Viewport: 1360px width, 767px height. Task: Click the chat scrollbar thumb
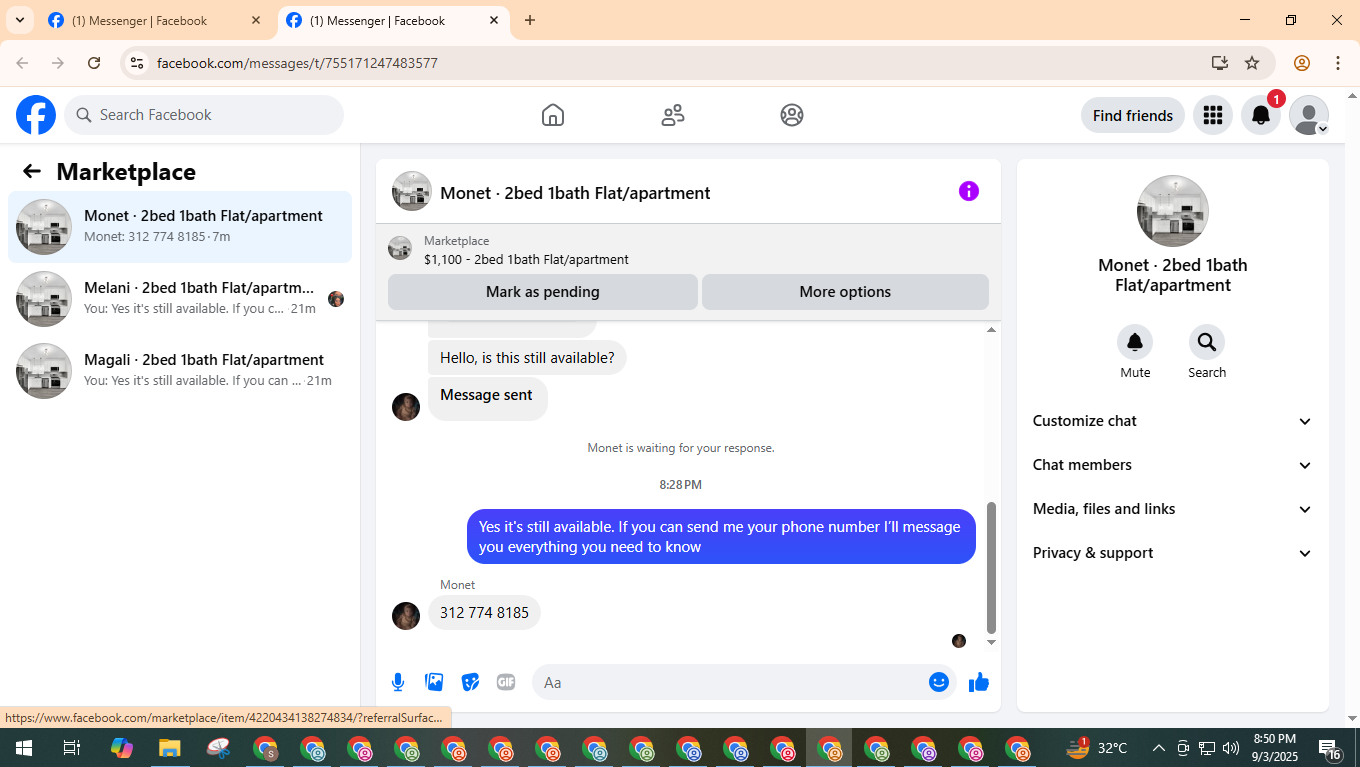(x=992, y=567)
